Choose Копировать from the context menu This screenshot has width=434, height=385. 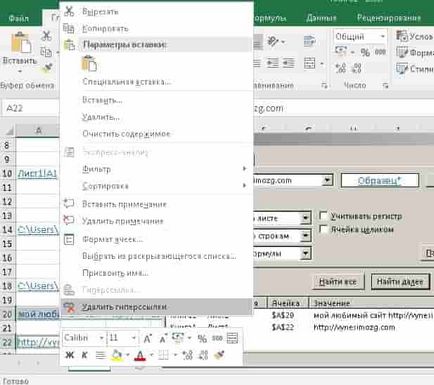click(105, 29)
